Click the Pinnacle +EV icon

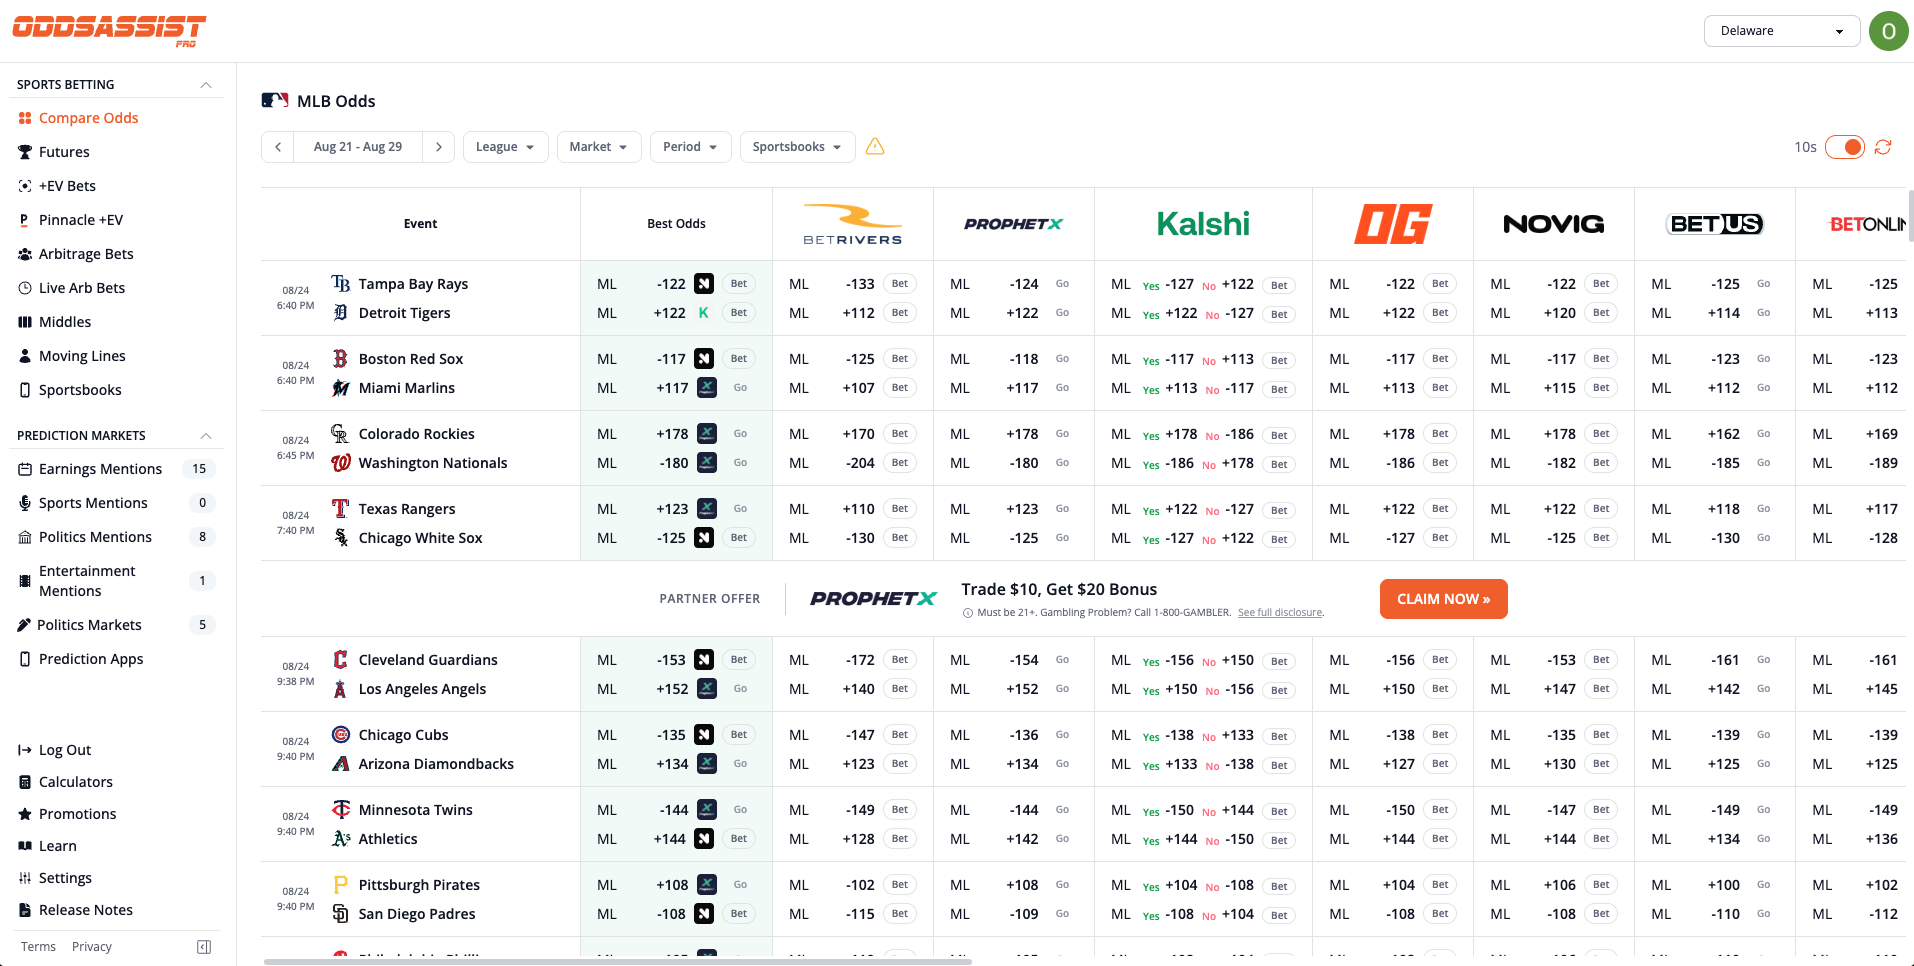(x=25, y=220)
